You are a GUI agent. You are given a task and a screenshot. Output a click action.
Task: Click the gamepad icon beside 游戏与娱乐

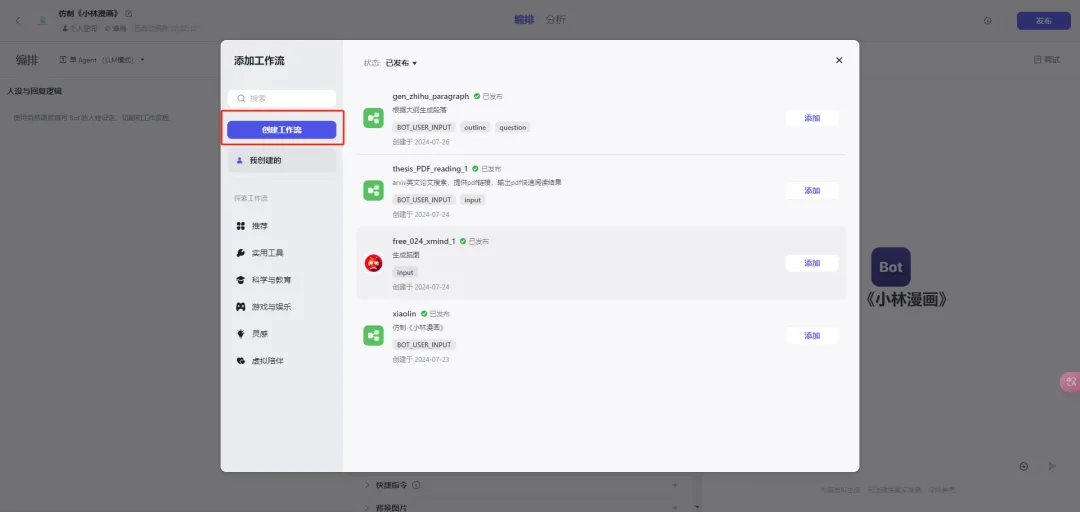coord(240,307)
